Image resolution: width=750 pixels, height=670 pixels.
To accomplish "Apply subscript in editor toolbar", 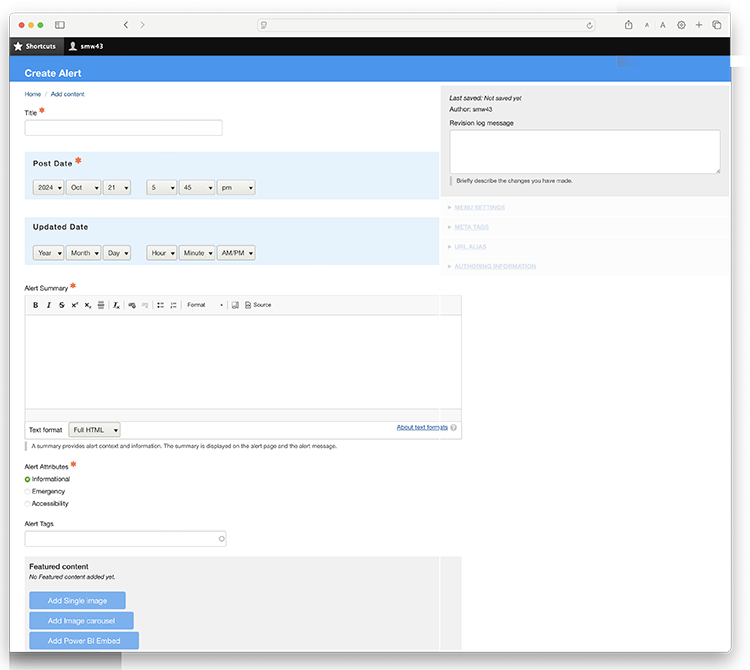I will pos(88,305).
